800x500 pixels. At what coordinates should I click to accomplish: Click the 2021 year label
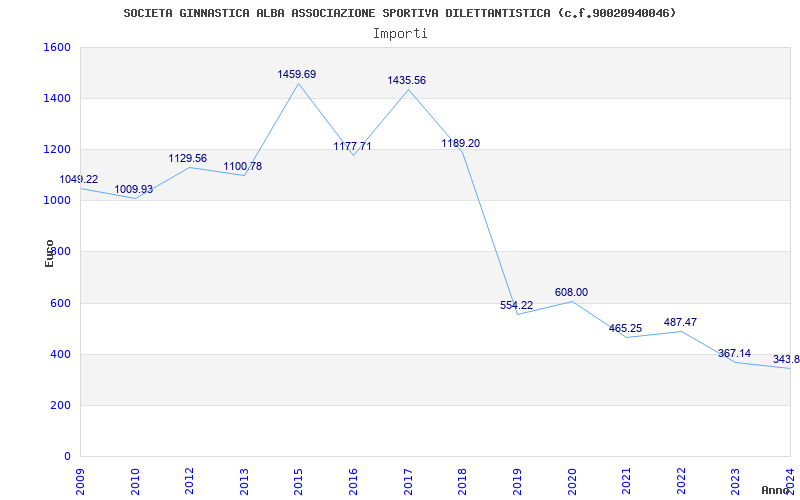coord(627,482)
